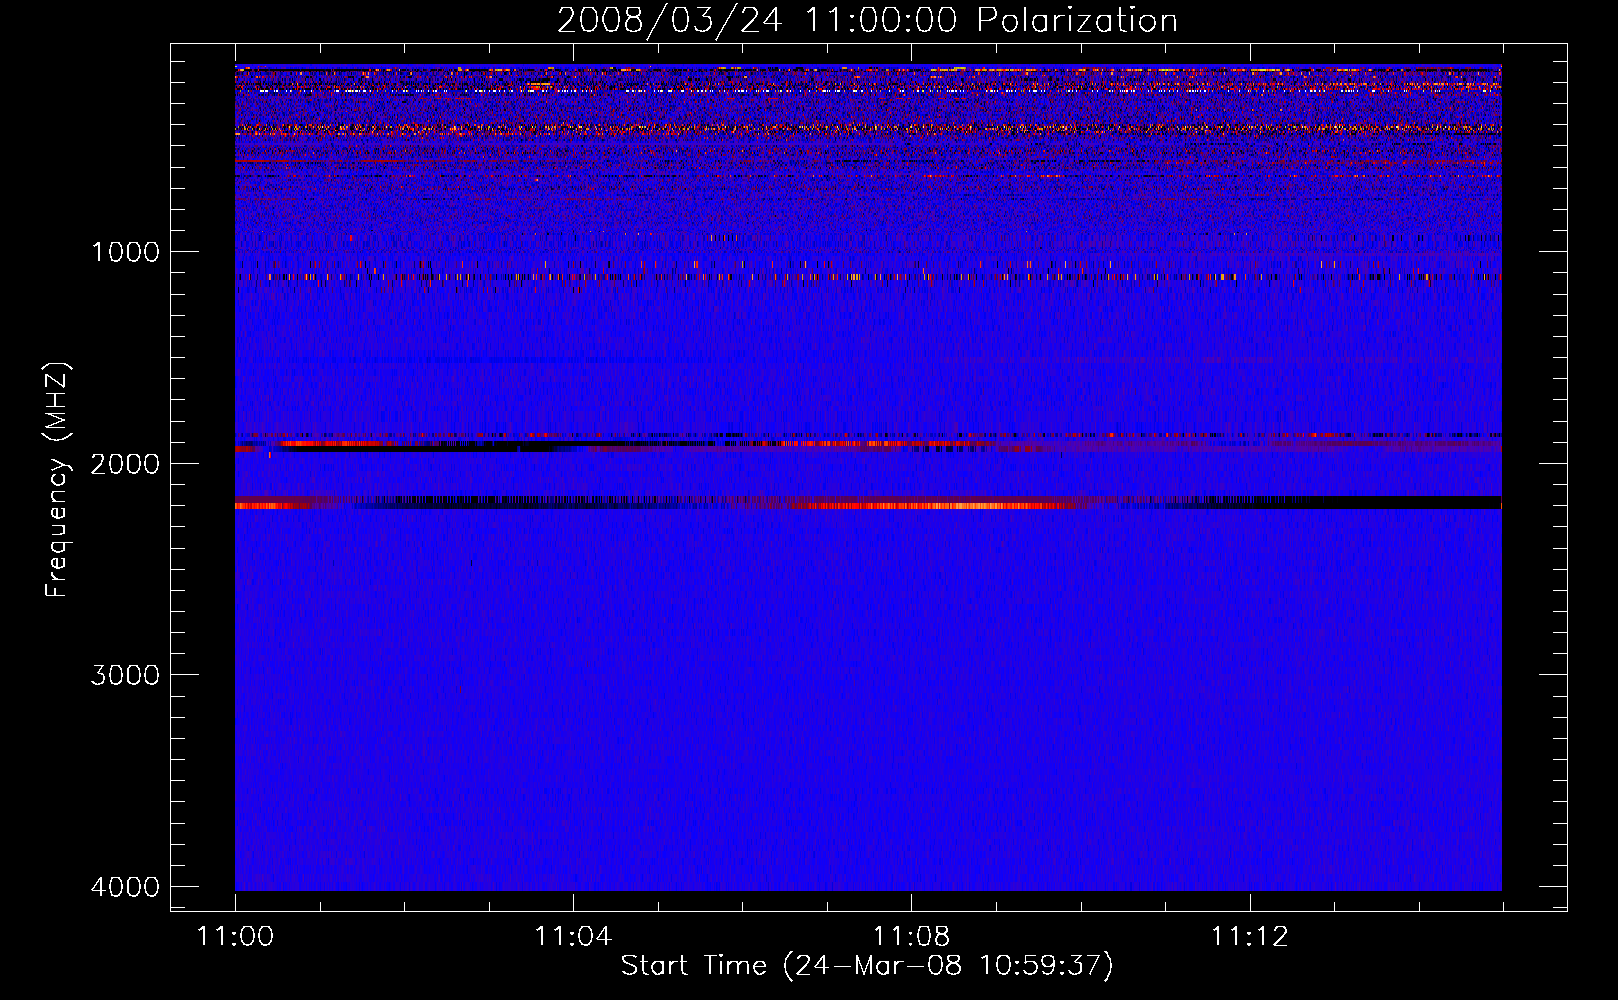
Task: Click the 4000 frequency tick label
Action: (x=125, y=887)
